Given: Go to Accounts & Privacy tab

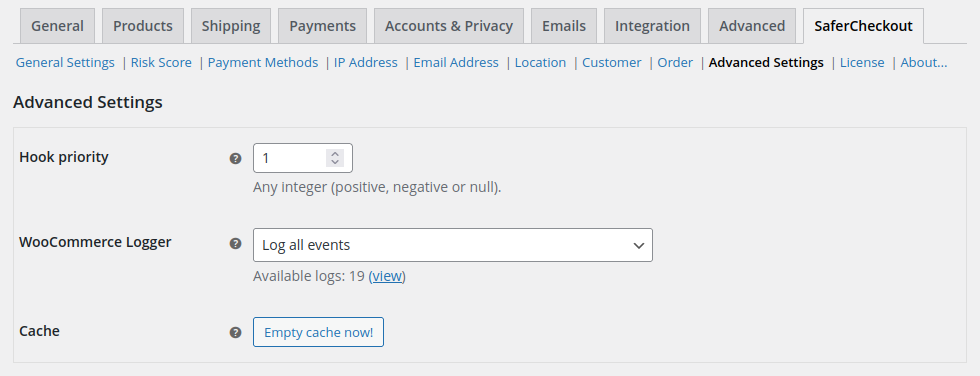Looking at the screenshot, I should (449, 26).
